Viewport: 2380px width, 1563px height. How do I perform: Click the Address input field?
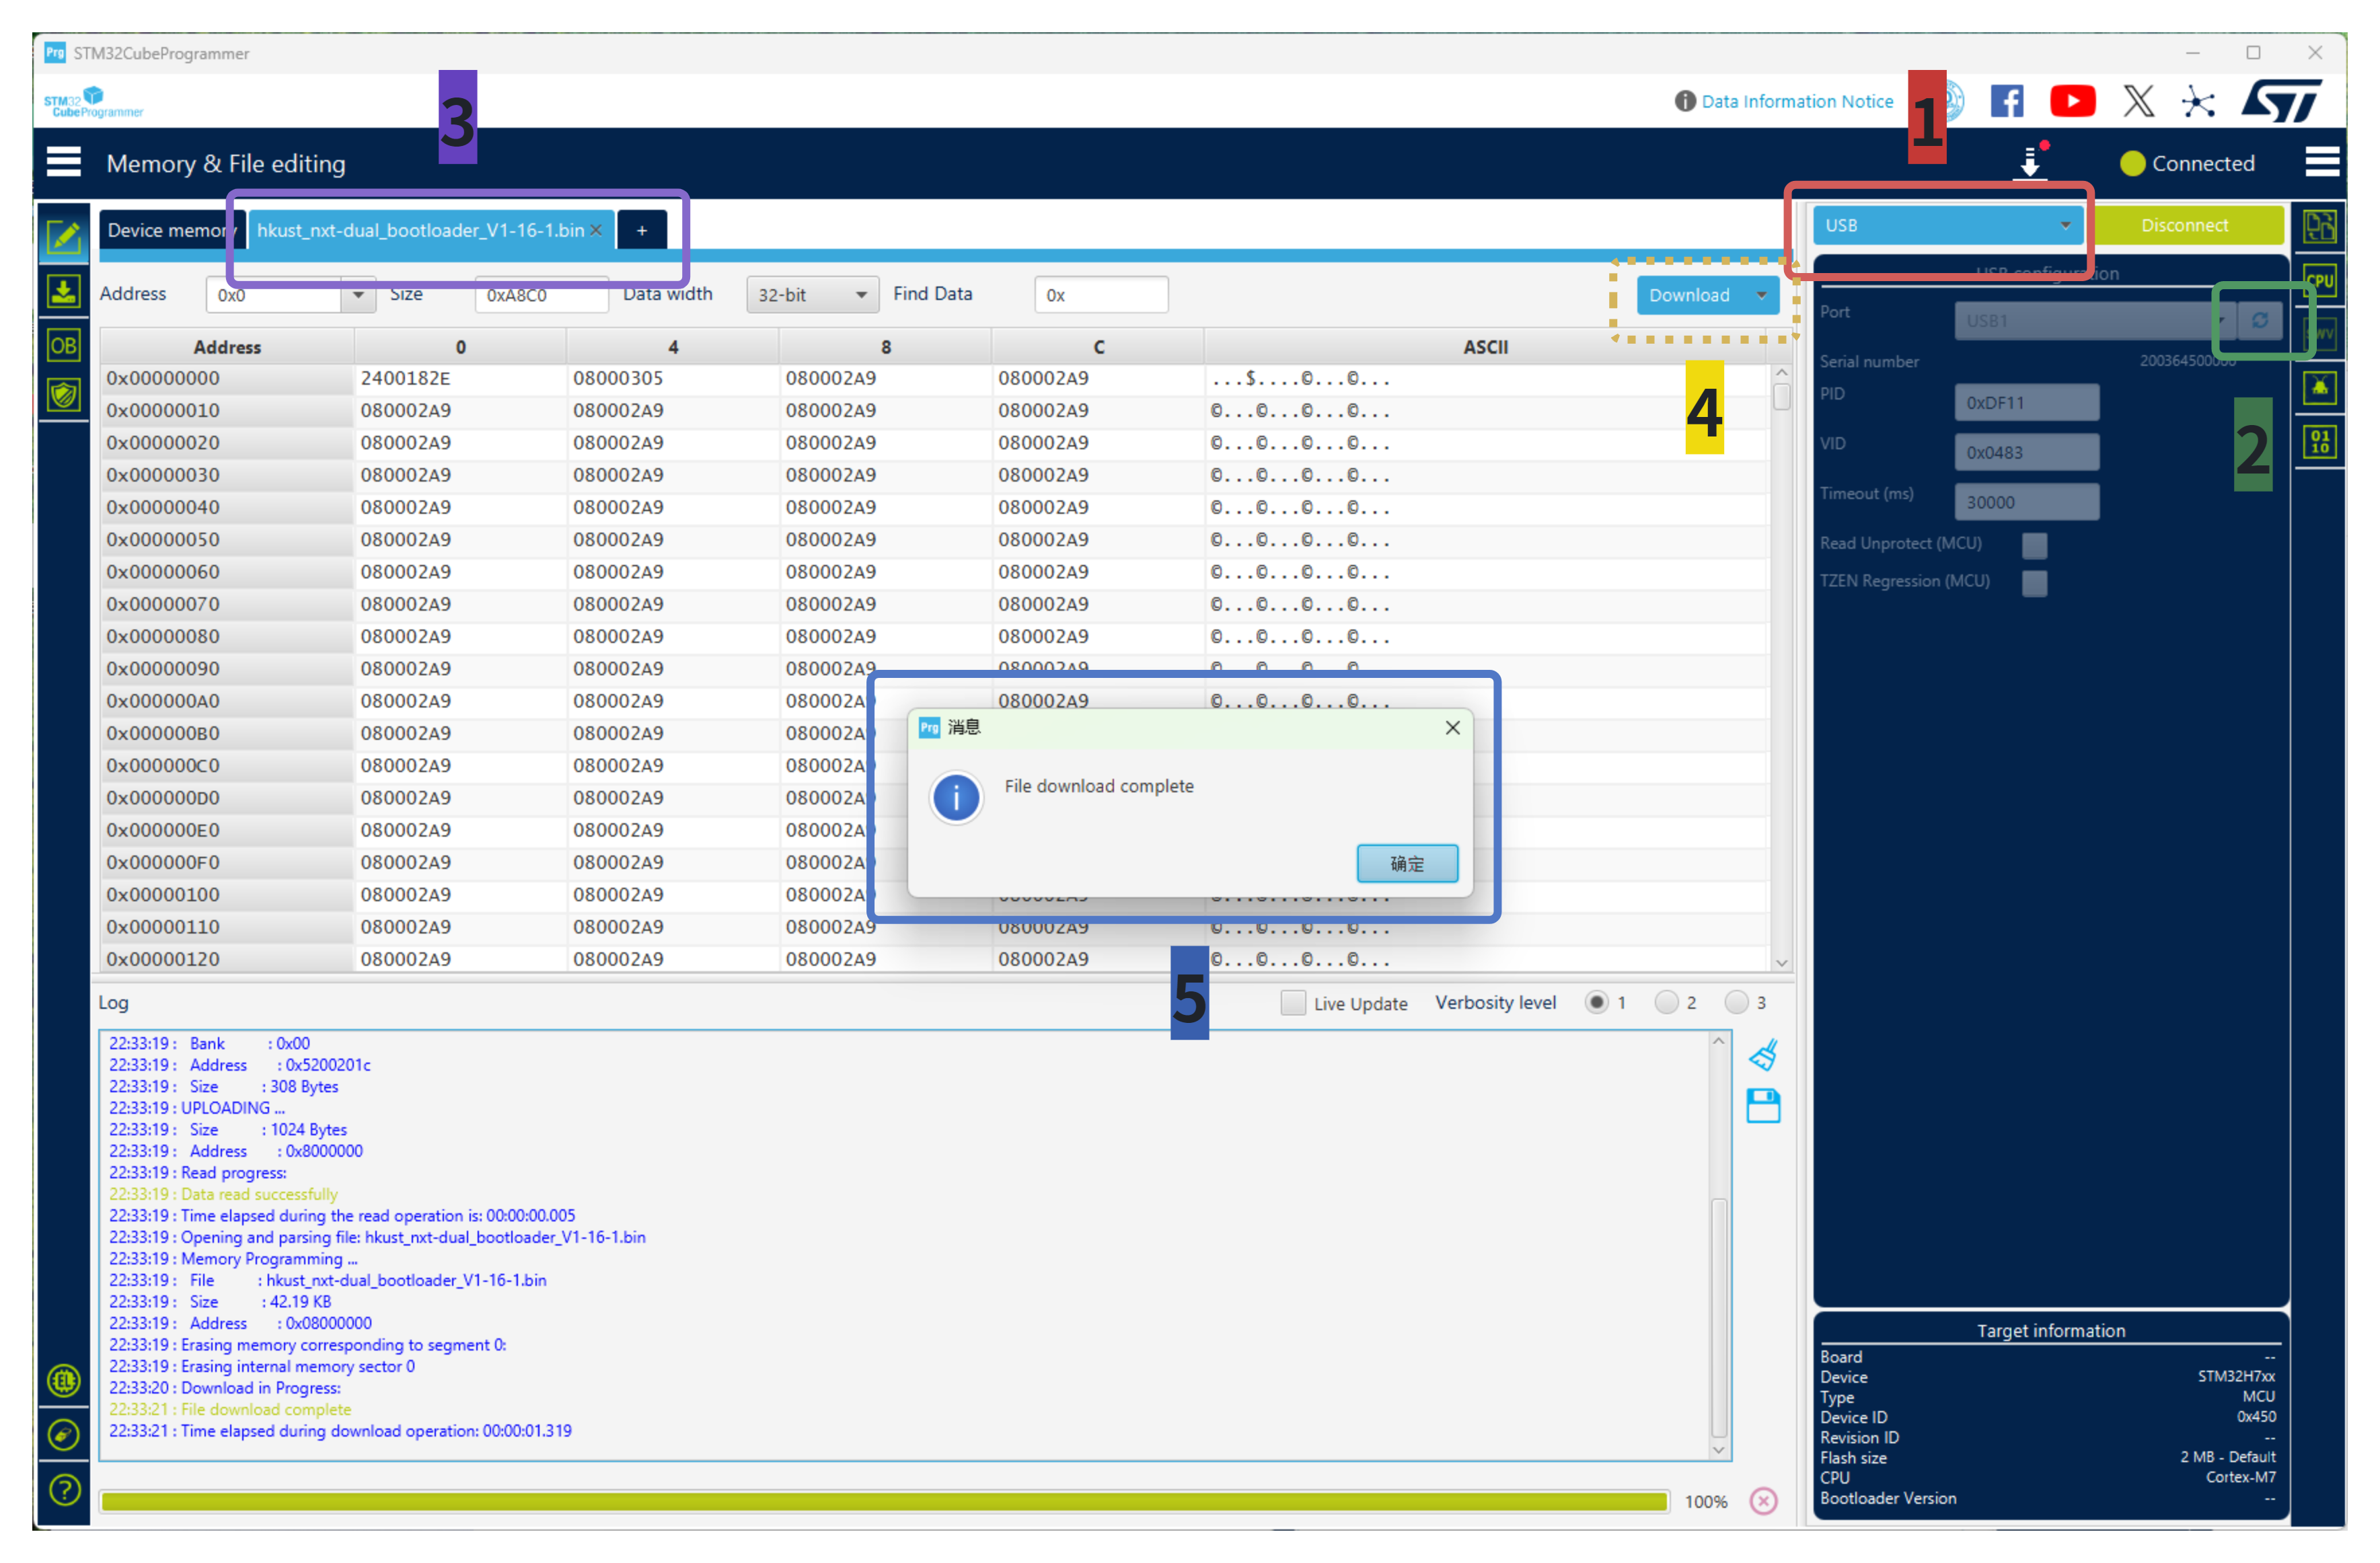[x=274, y=295]
